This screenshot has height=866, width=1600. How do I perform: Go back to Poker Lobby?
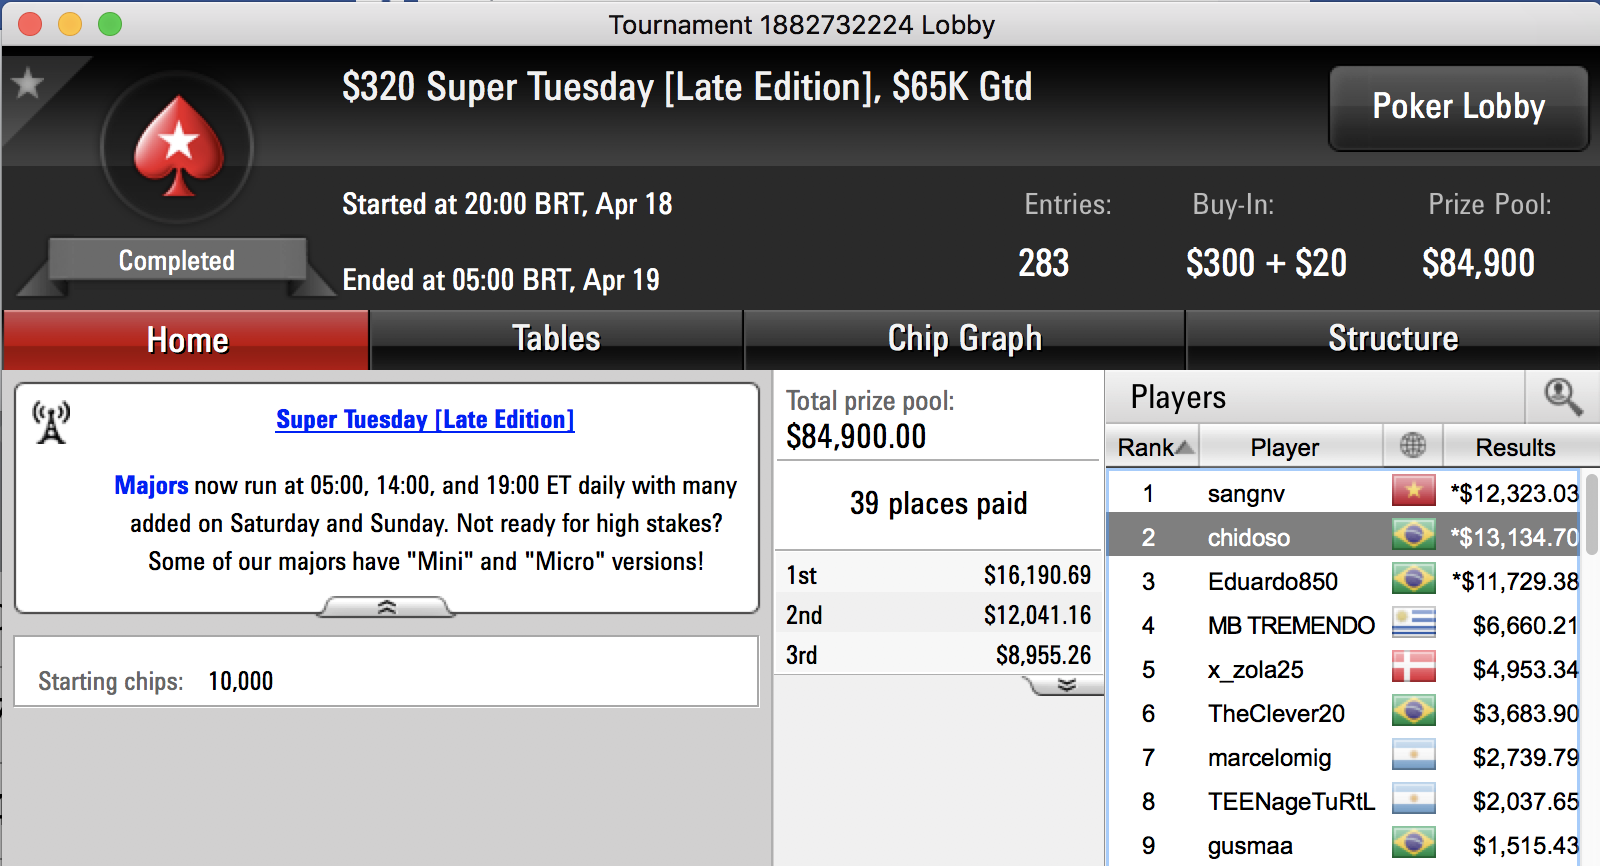tap(1458, 108)
